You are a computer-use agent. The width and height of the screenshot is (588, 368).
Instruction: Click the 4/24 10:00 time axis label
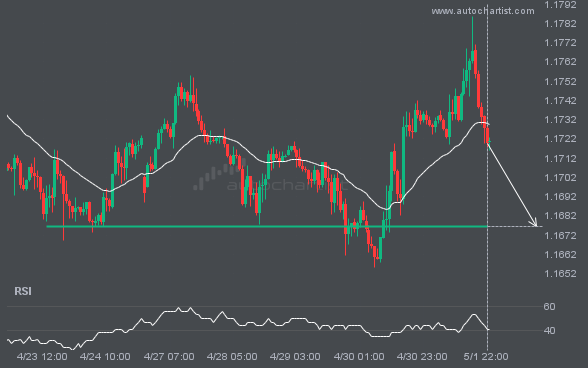[105, 356]
